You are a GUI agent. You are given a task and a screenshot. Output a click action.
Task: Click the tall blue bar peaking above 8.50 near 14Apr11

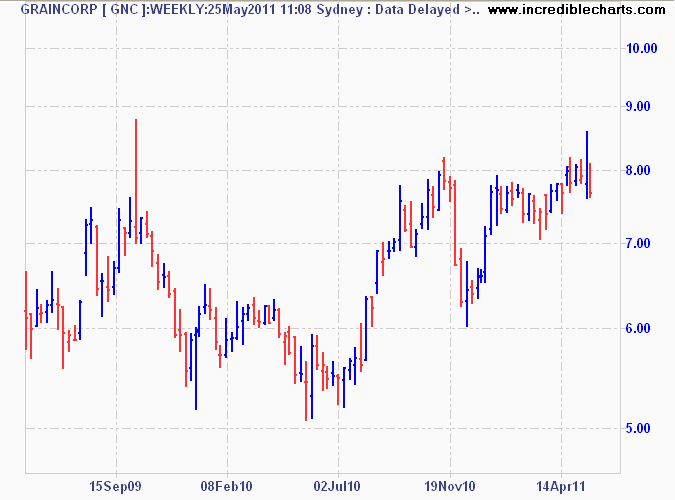587,165
